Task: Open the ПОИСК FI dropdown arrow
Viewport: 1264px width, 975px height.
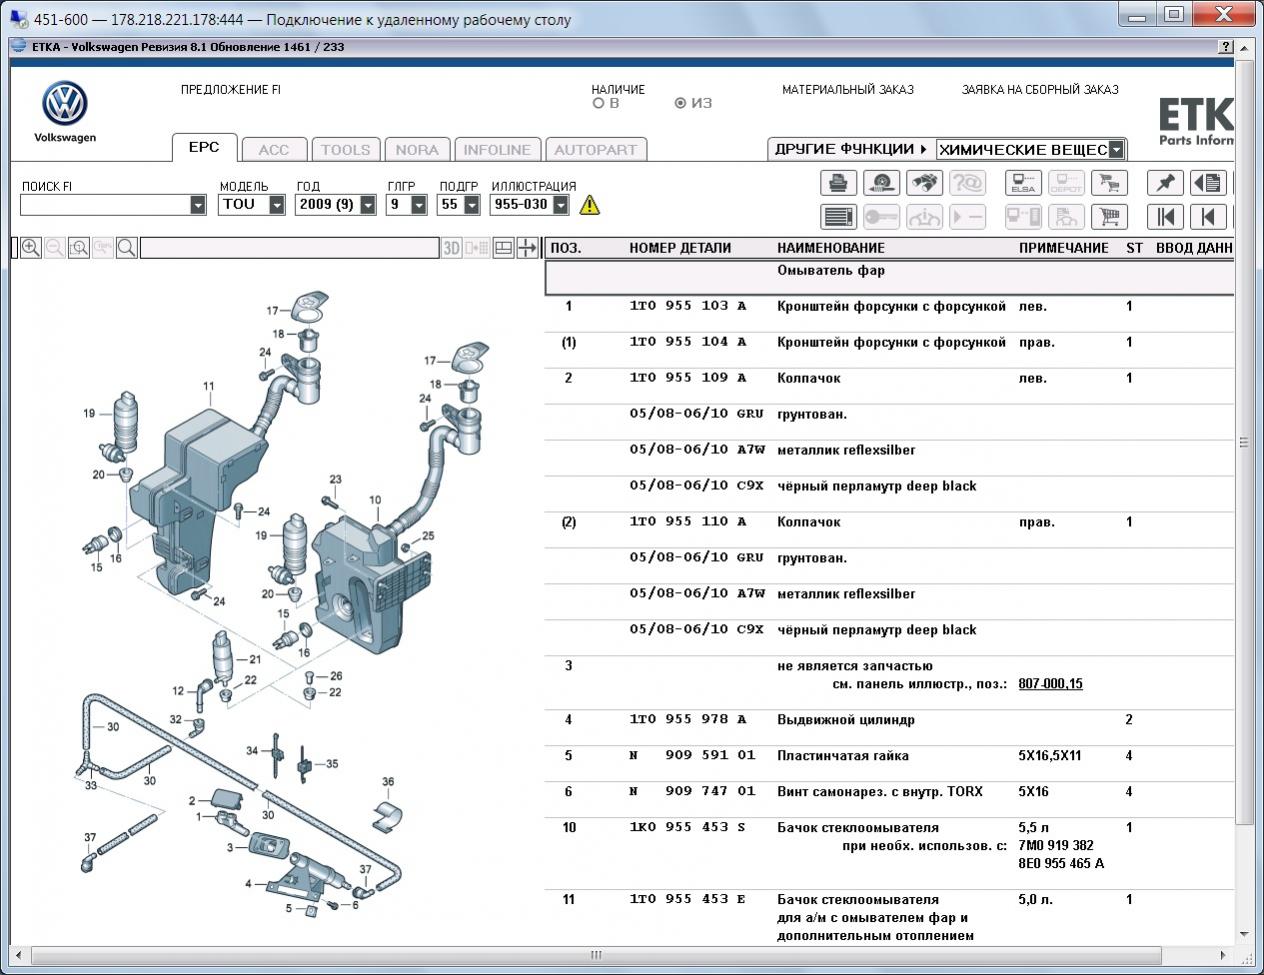Action: [x=197, y=205]
